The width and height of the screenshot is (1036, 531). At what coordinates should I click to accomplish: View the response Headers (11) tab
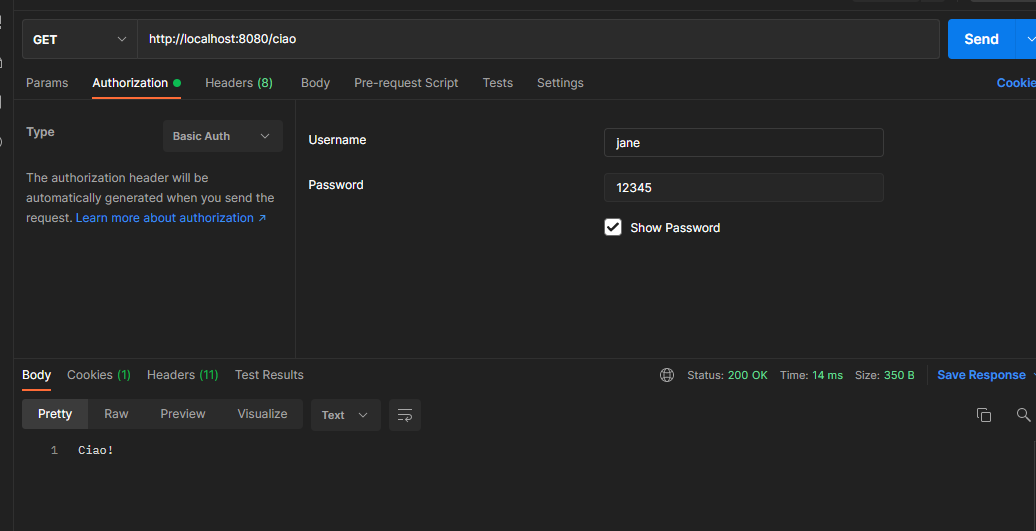[182, 374]
